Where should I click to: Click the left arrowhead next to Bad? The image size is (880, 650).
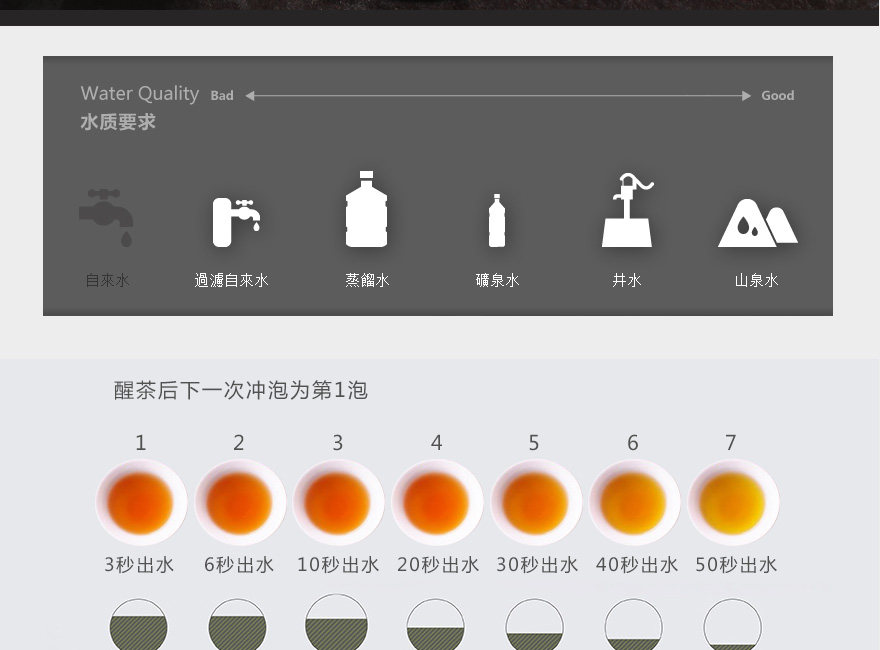click(x=250, y=96)
